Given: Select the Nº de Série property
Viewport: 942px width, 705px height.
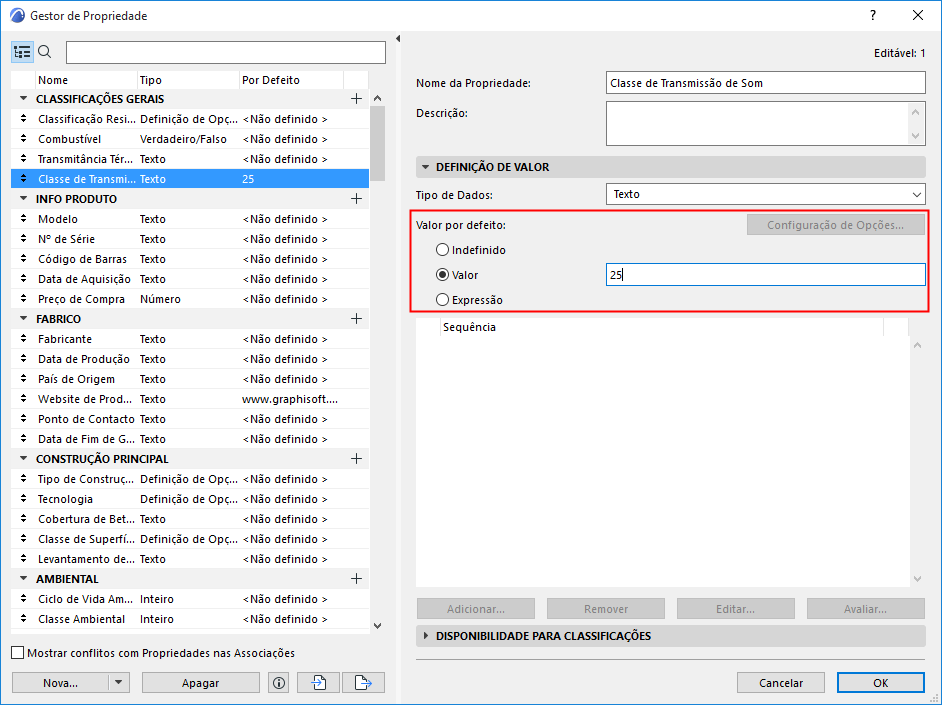Looking at the screenshot, I should [190, 239].
